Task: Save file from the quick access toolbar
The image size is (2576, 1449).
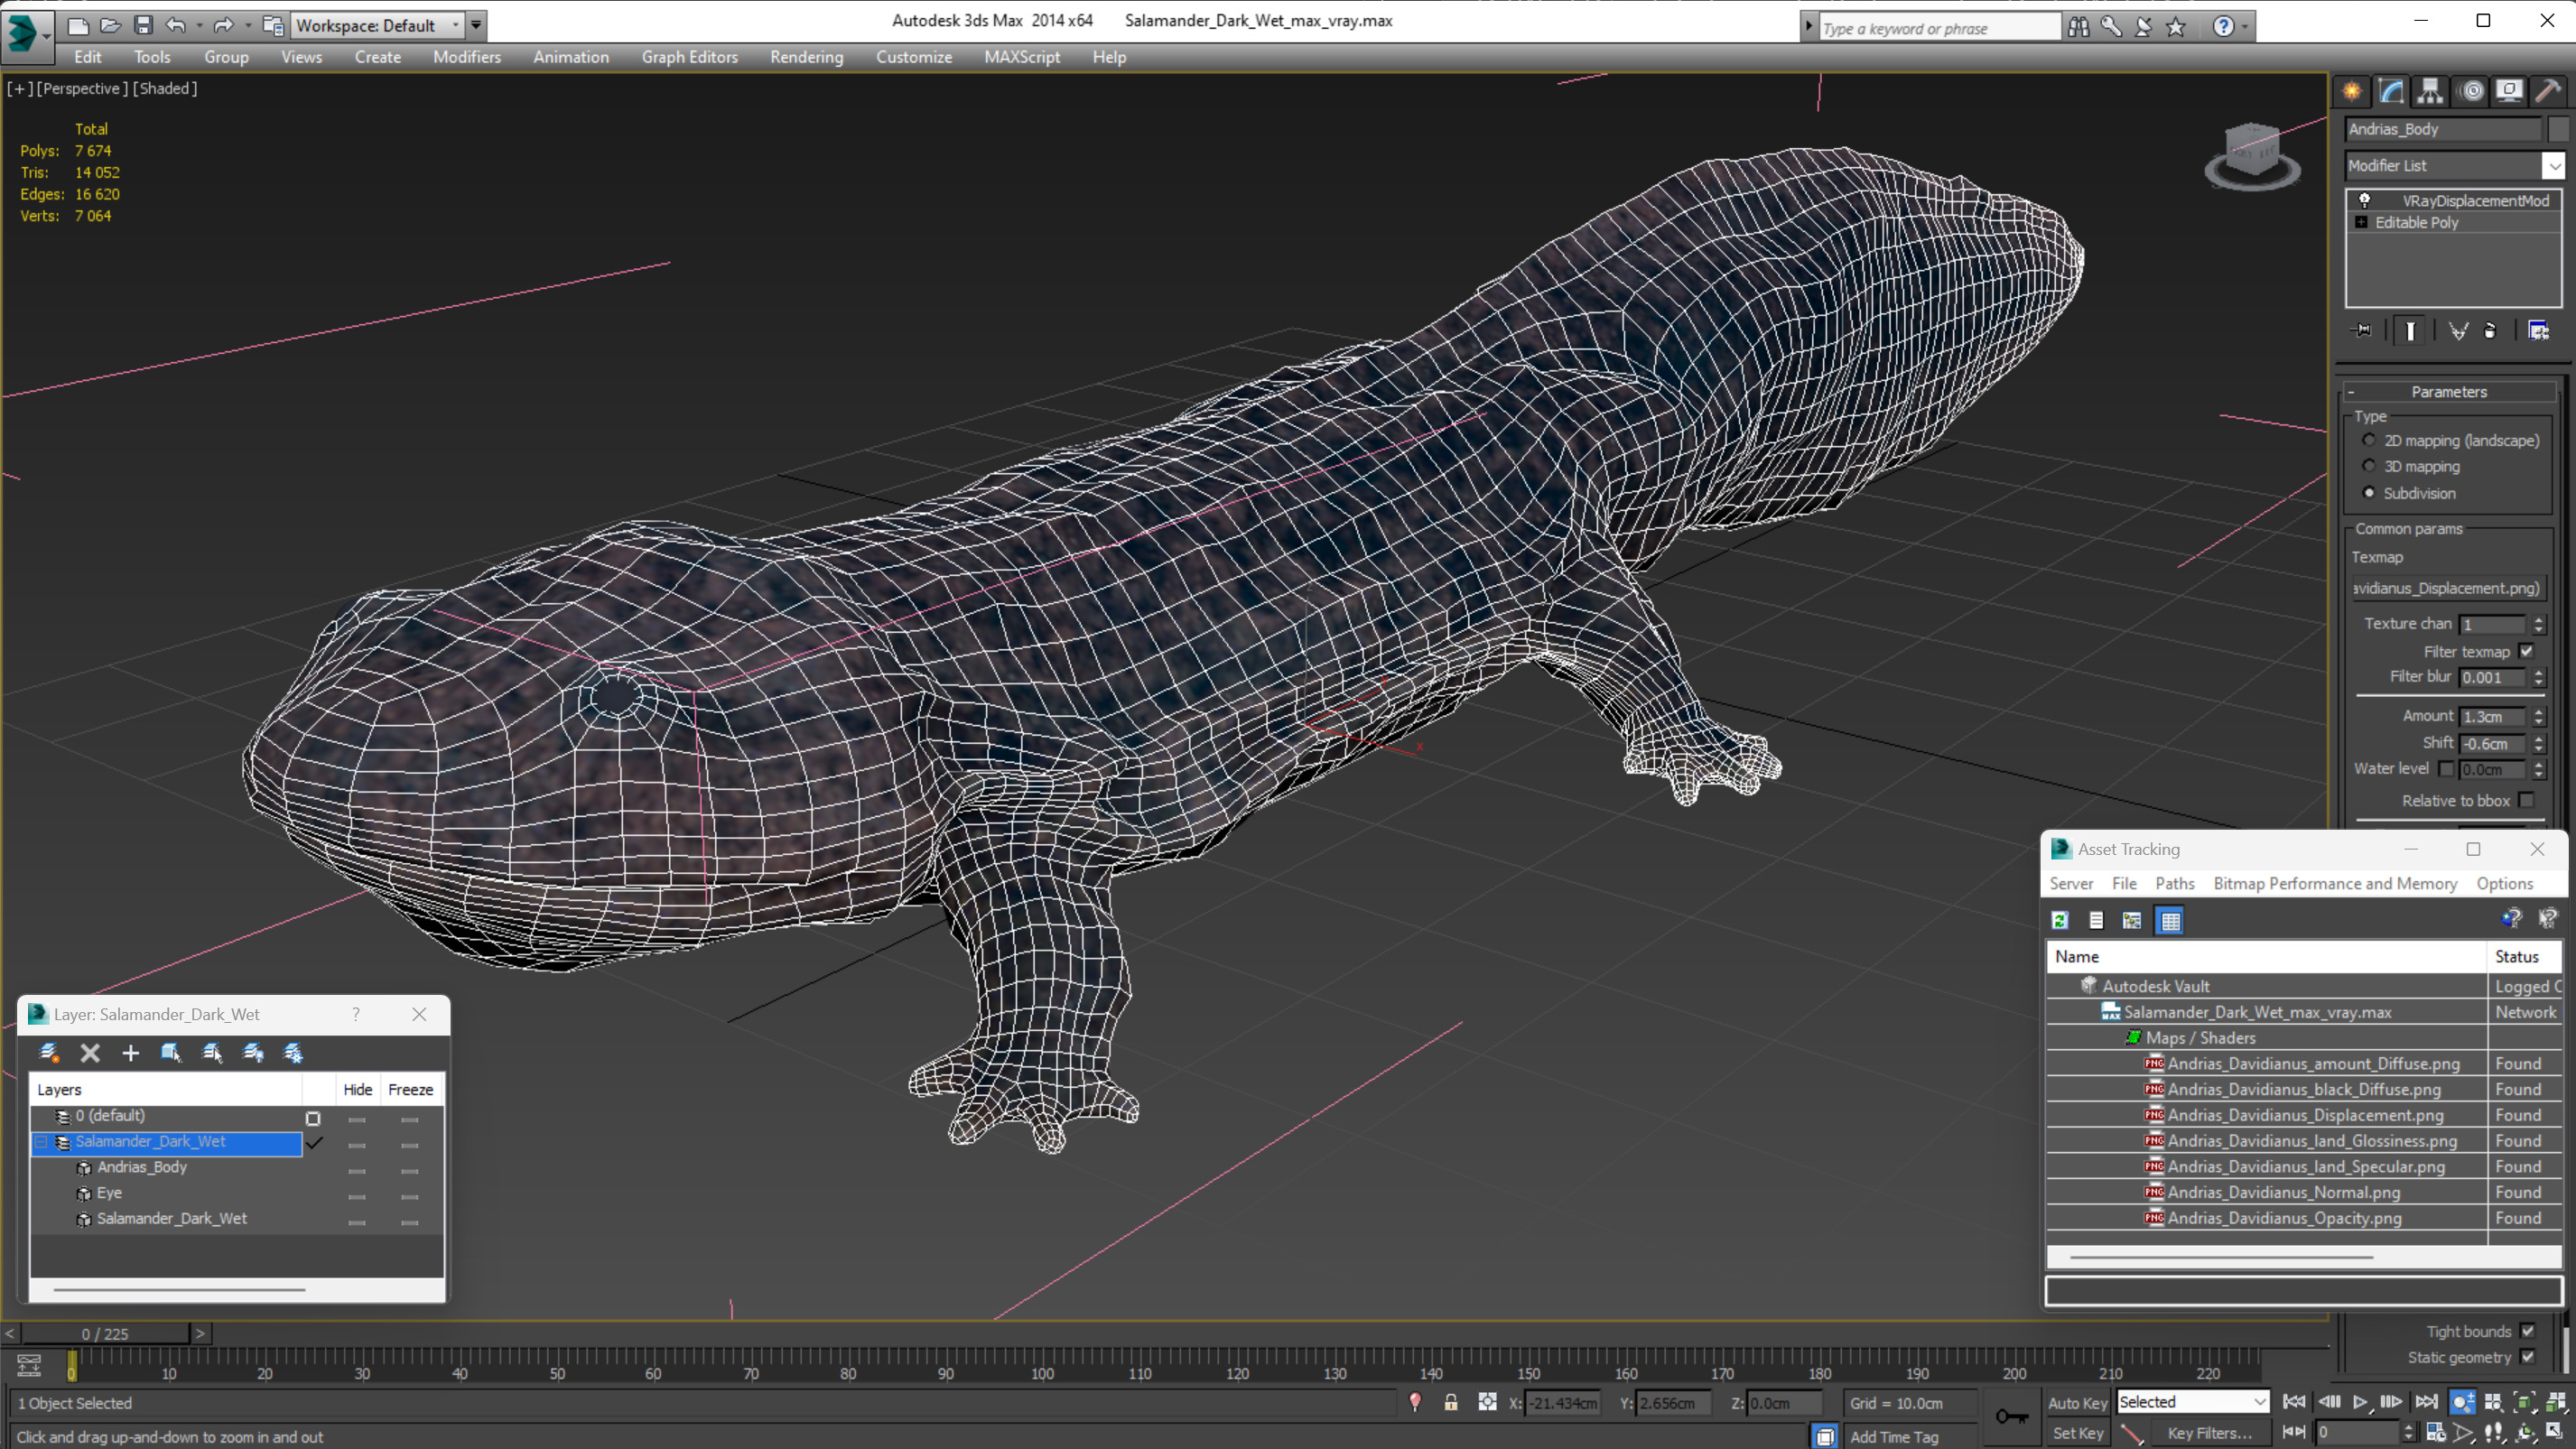Action: (143, 25)
